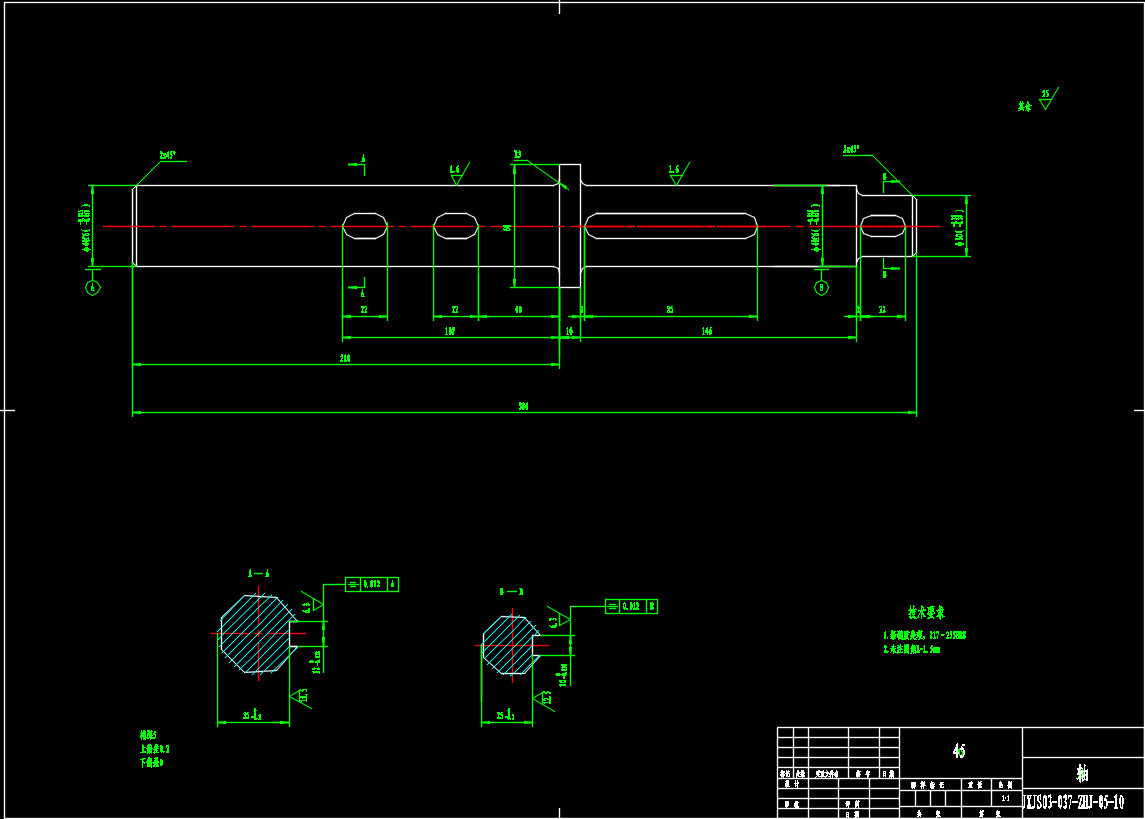The image size is (1145, 819).
Task: Click the 35 width dimension under section A-A
Action: tap(252, 715)
